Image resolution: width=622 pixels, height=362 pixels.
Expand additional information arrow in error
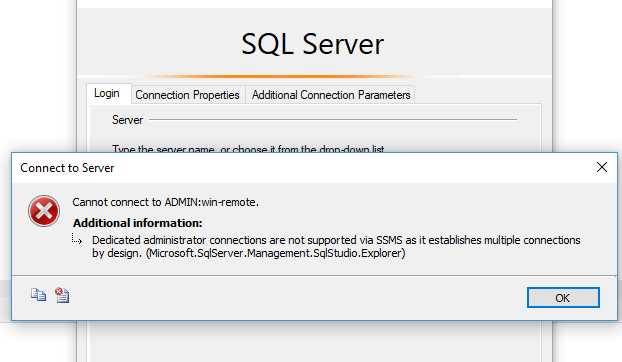(x=77, y=239)
